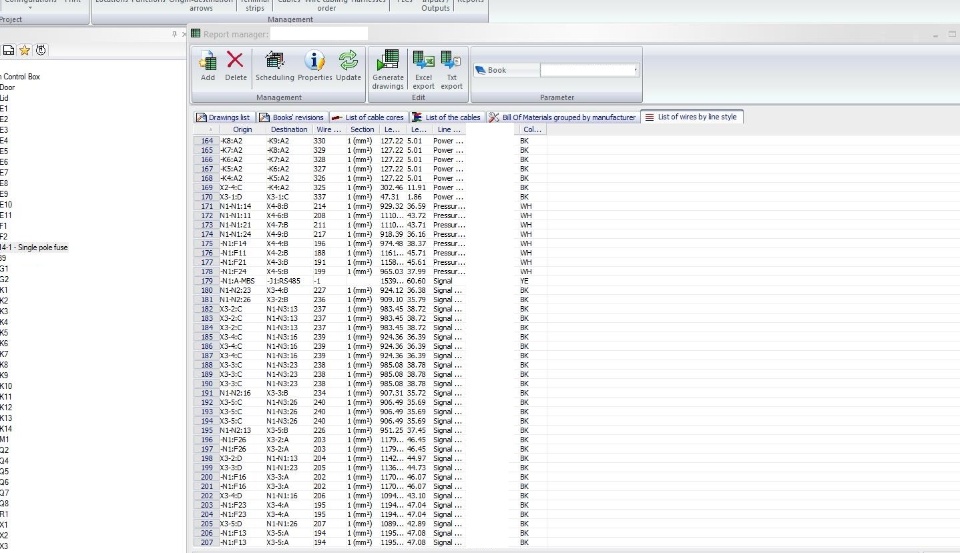
Task: Click the Wire column header
Action: click(x=329, y=129)
